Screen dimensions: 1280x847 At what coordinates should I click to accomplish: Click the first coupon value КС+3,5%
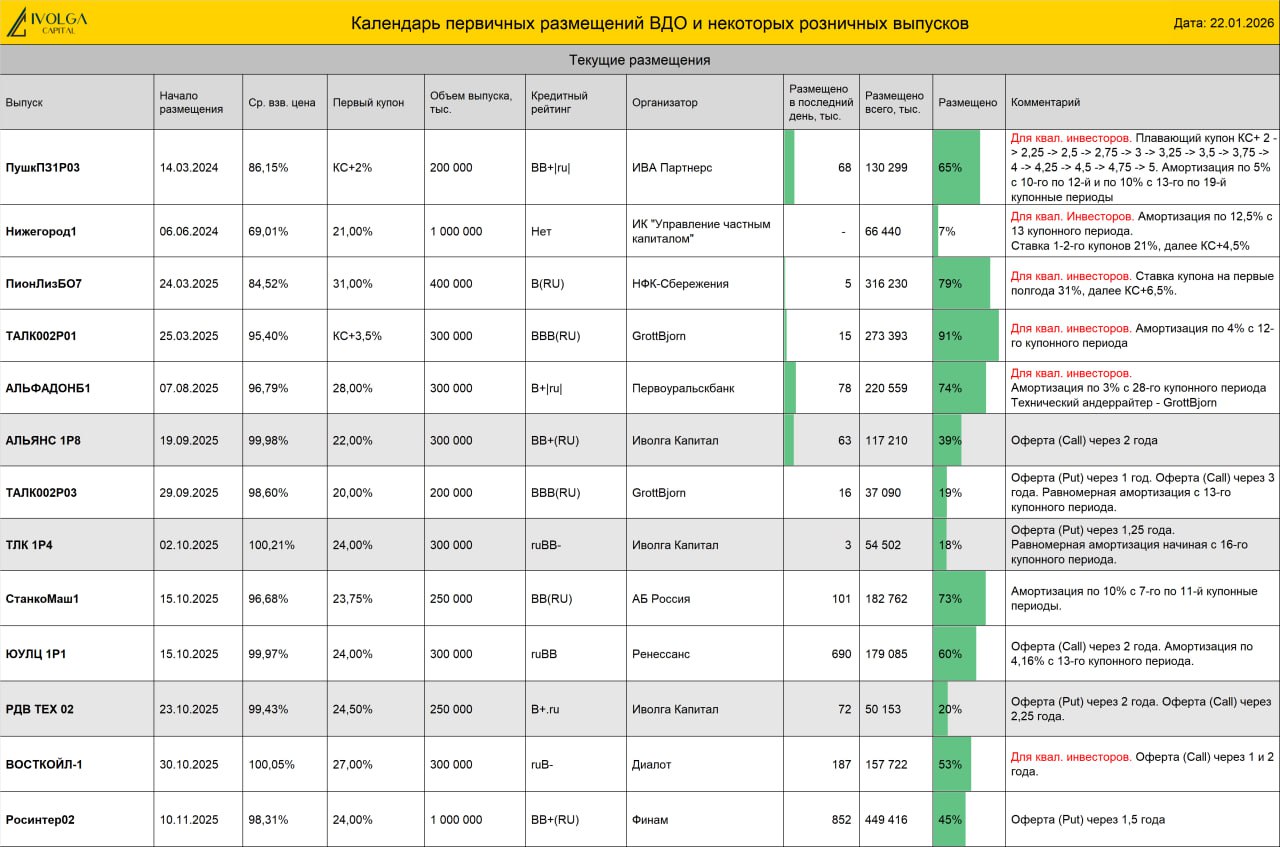tap(357, 336)
